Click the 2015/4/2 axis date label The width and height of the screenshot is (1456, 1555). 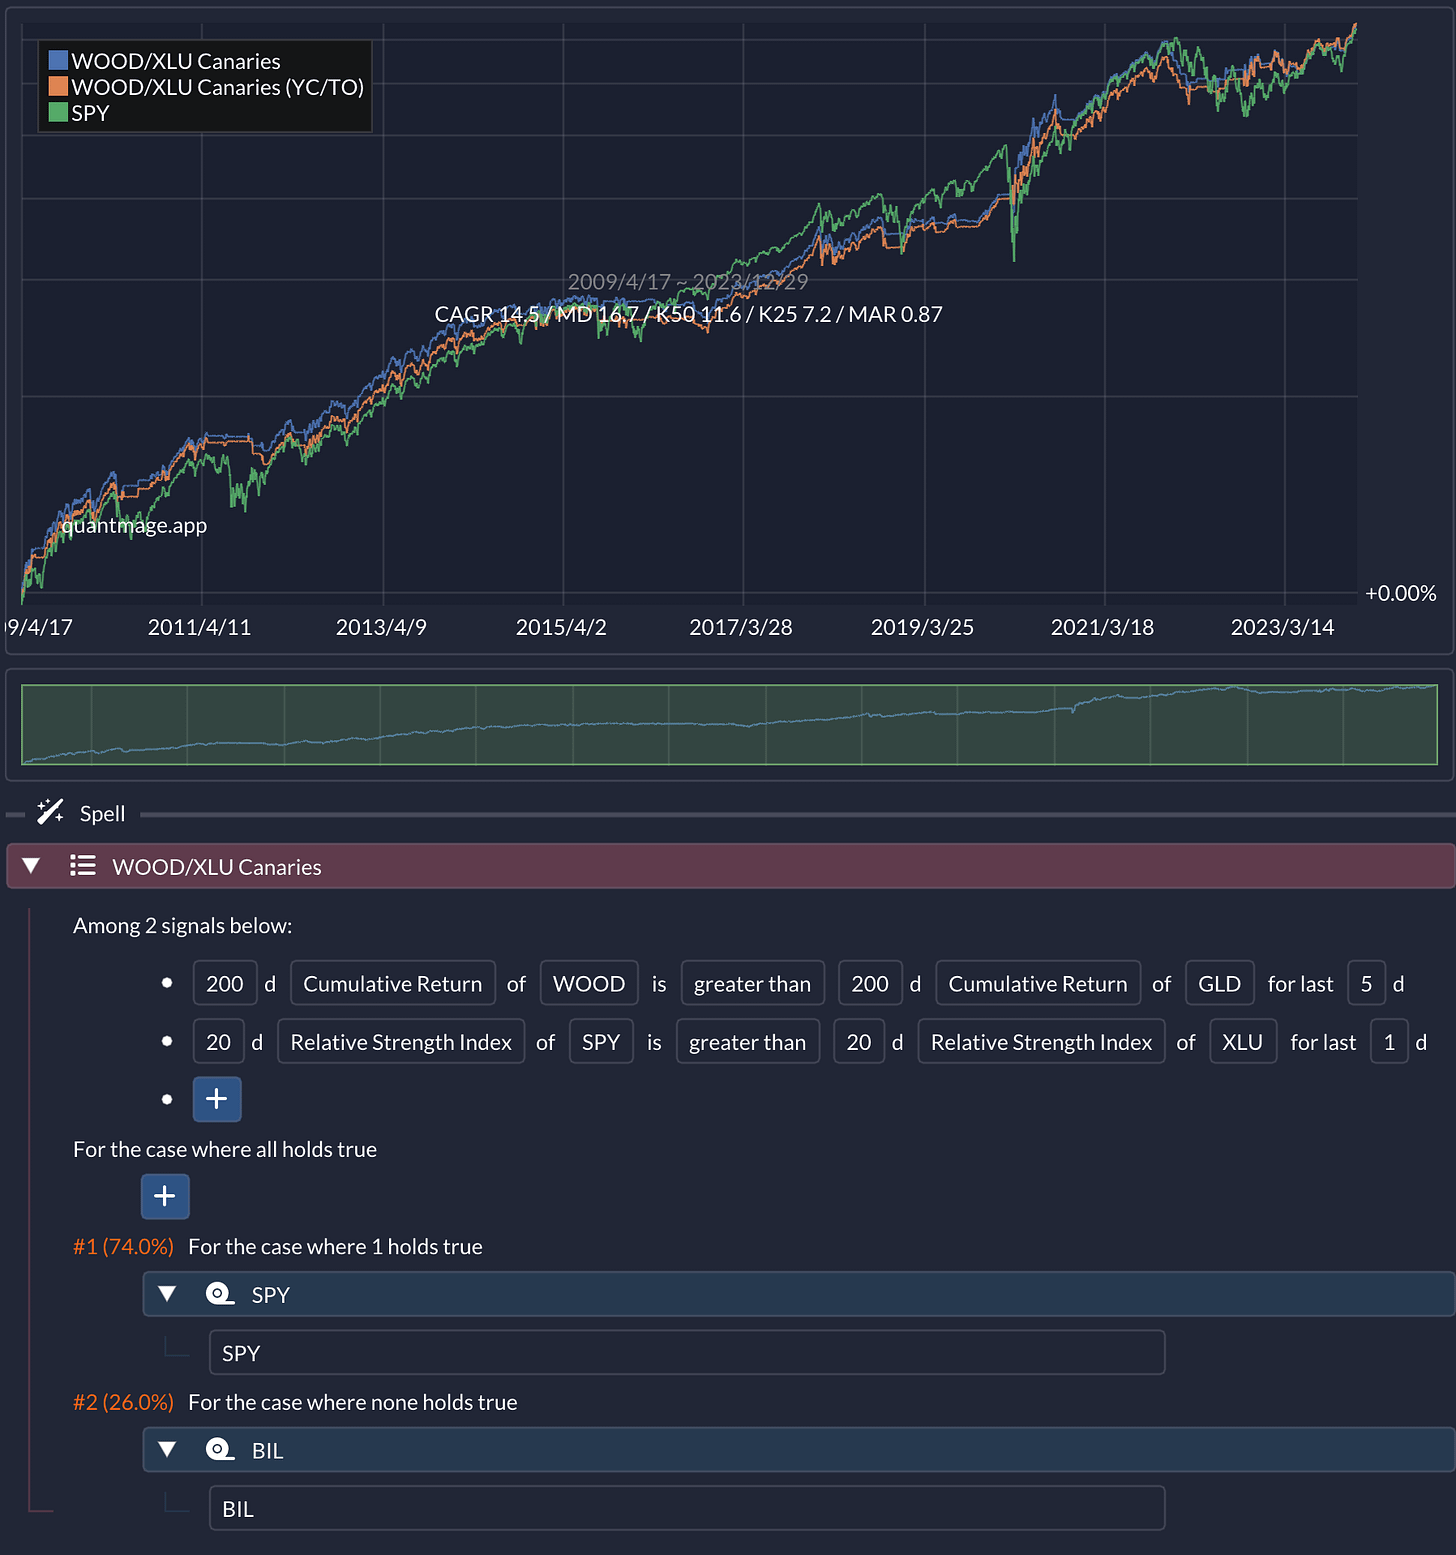(561, 627)
